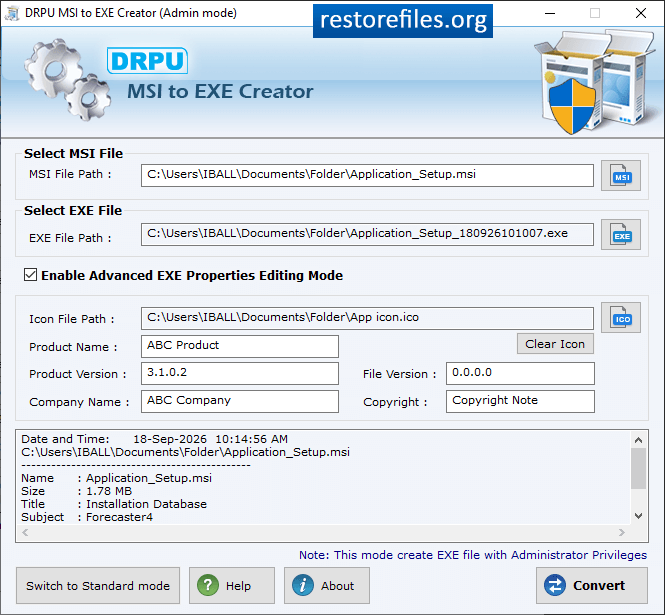Click the log scroll up arrow

(638, 440)
